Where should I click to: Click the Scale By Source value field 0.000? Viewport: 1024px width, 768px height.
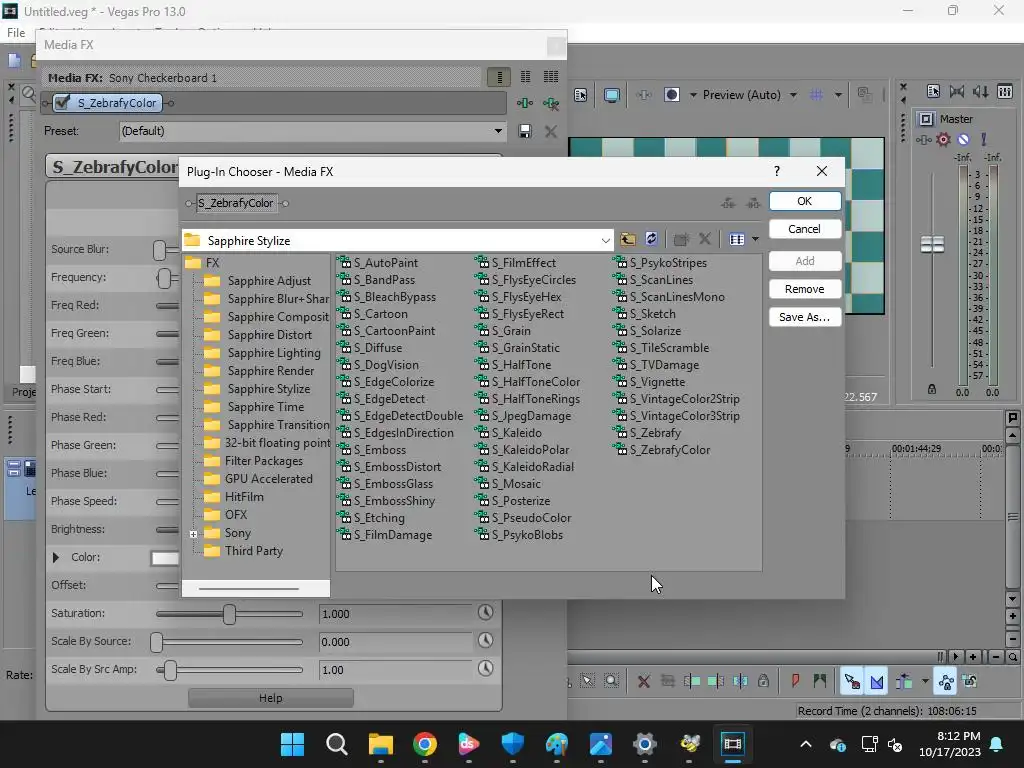pyautogui.click(x=395, y=642)
